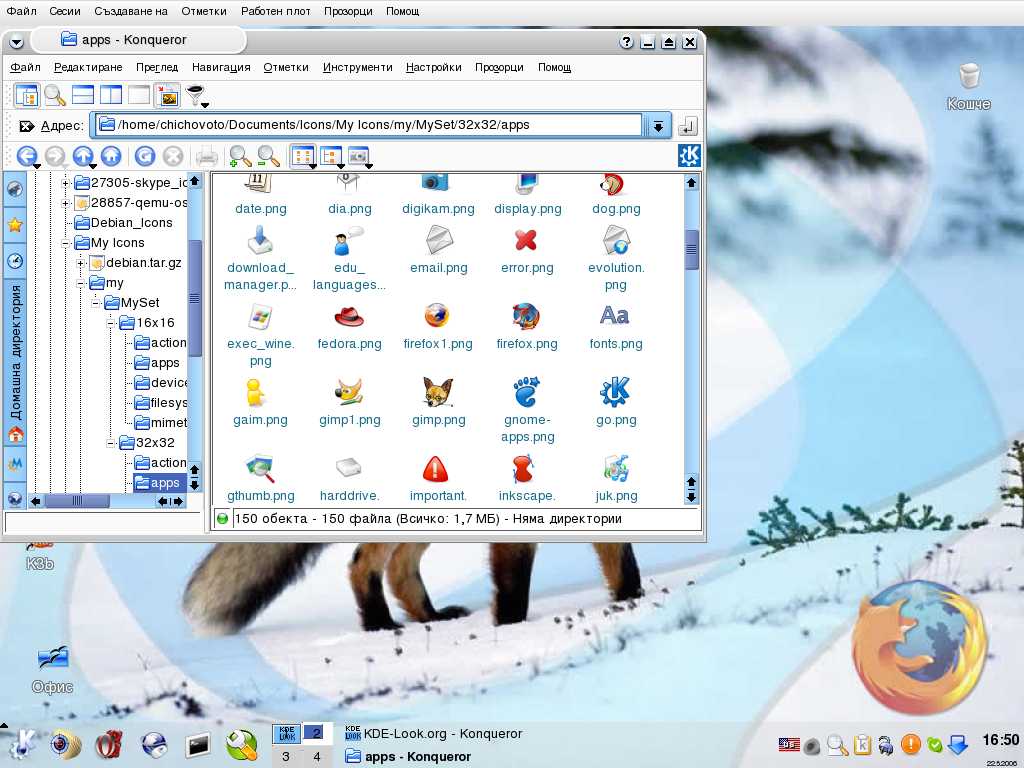The image size is (1024, 768).
Task: Open the window menu dropdown in title bar
Action: (16, 42)
